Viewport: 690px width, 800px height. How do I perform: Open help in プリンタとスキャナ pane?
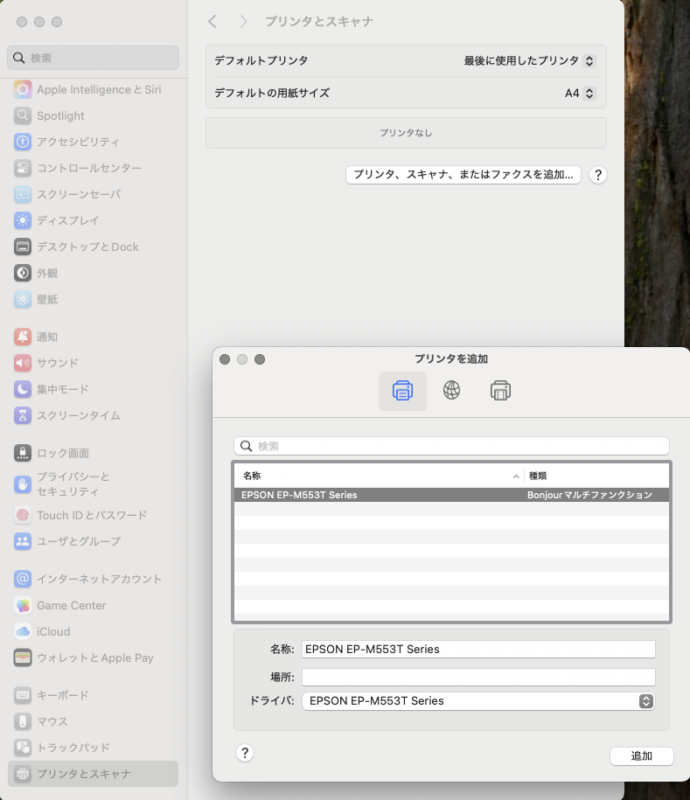pyautogui.click(x=598, y=175)
